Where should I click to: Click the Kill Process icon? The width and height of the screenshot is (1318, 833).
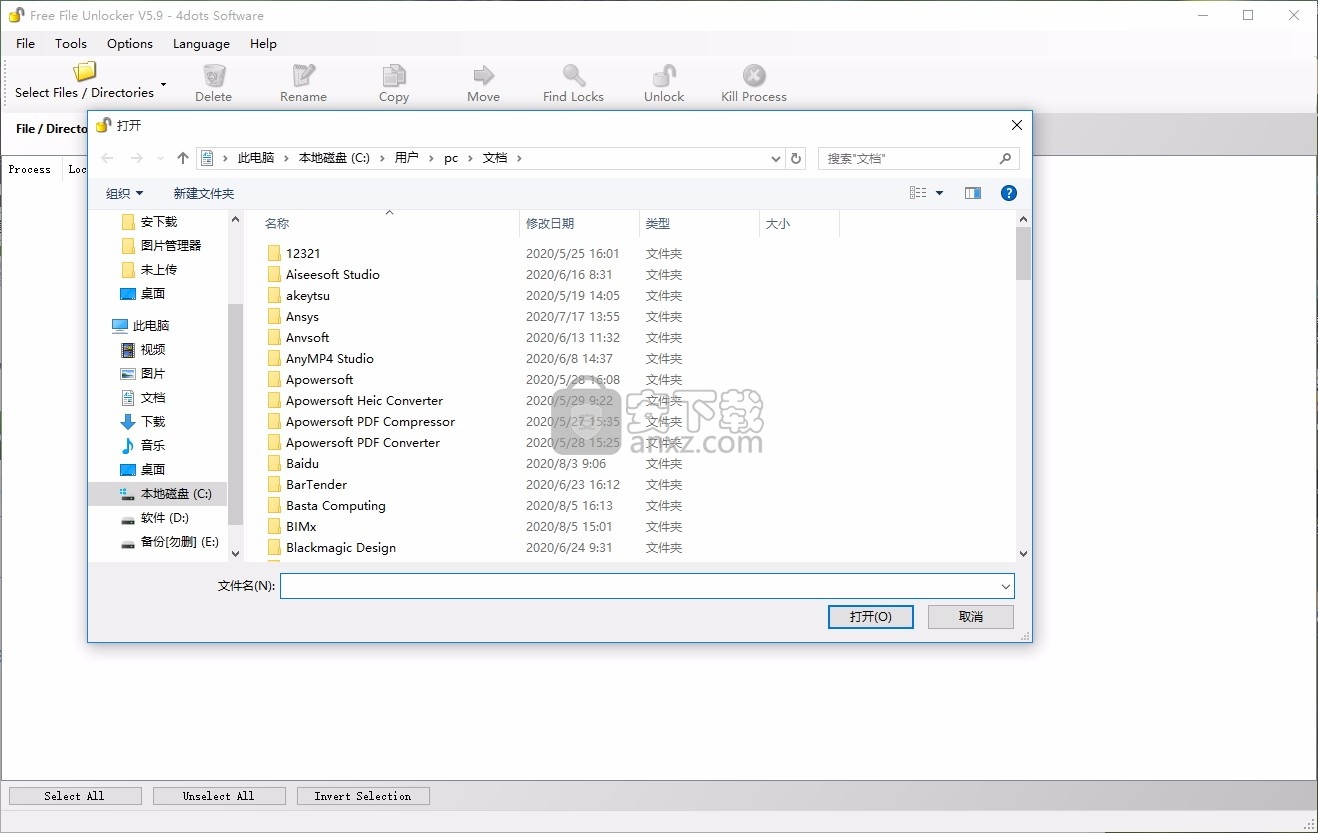tap(754, 76)
